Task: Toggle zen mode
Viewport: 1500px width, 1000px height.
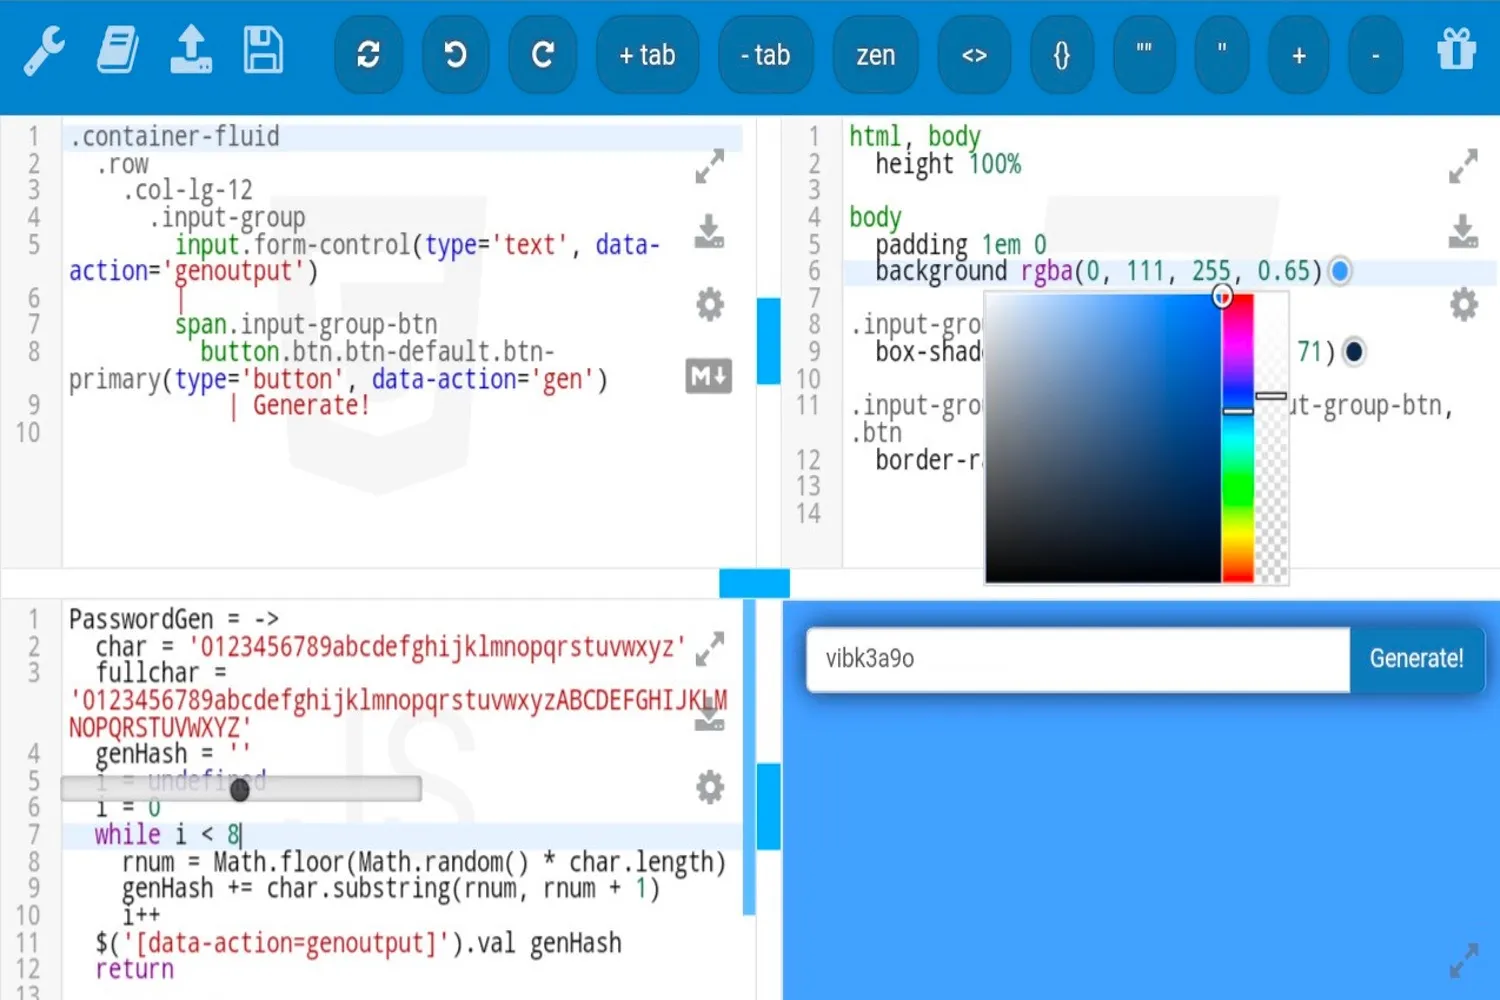Action: click(x=874, y=55)
